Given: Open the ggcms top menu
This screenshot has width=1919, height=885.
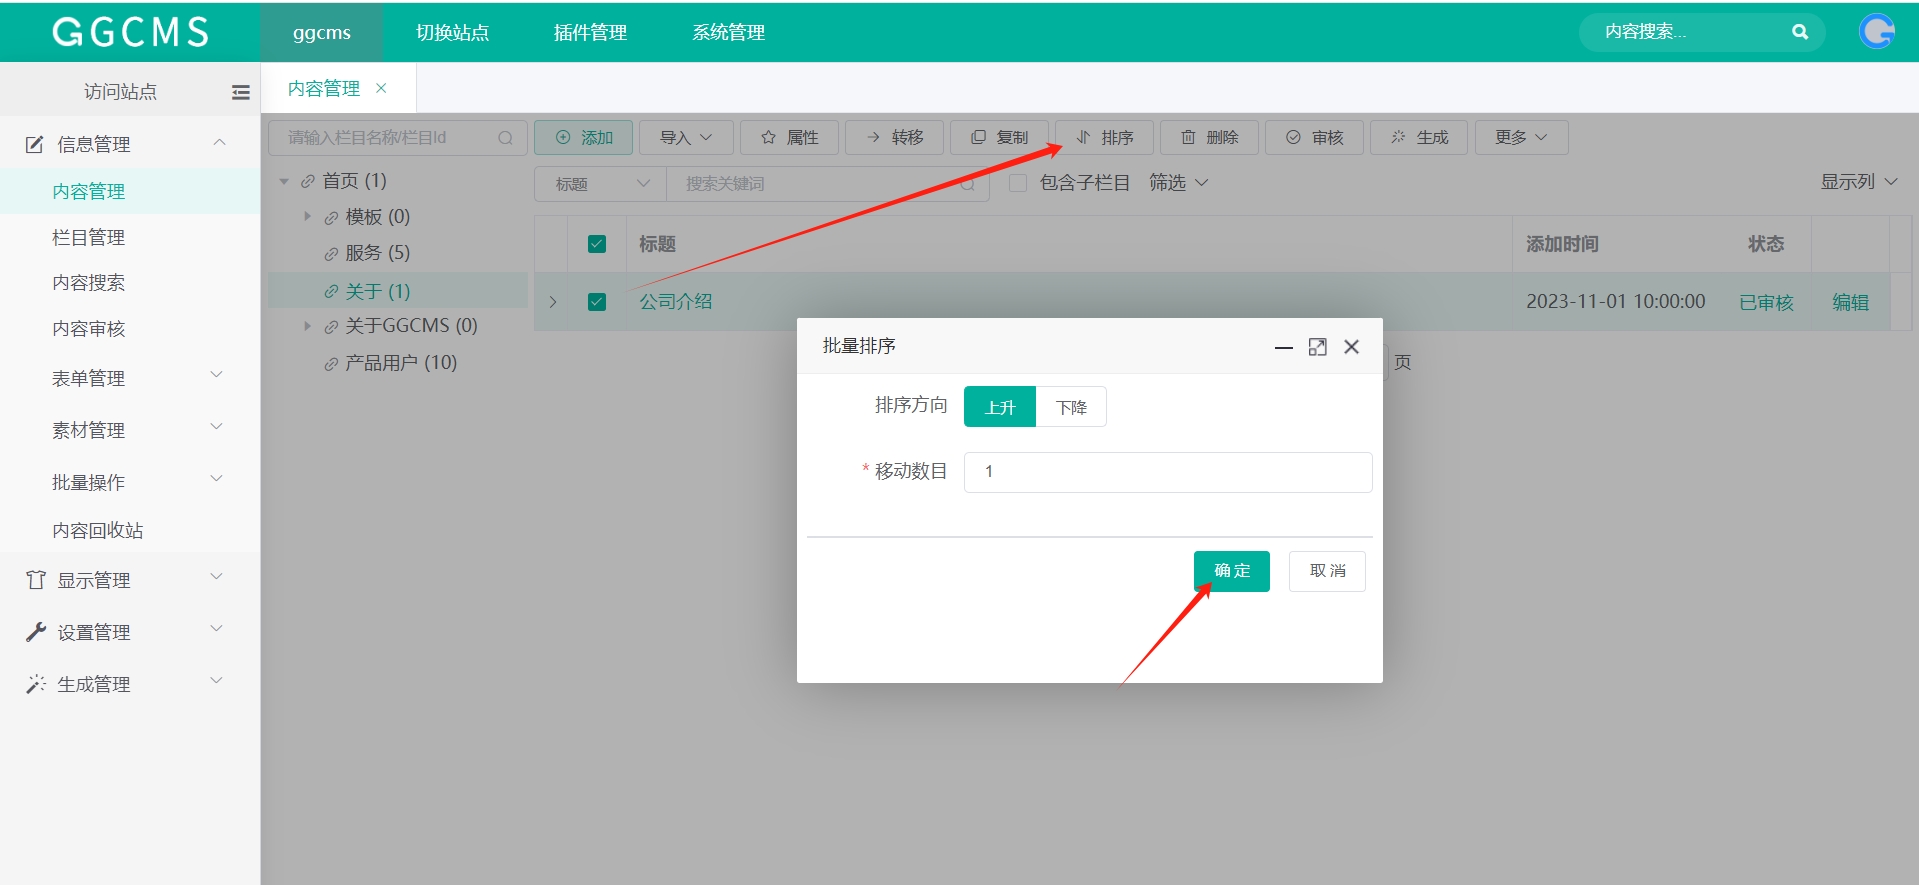Looking at the screenshot, I should (x=322, y=32).
